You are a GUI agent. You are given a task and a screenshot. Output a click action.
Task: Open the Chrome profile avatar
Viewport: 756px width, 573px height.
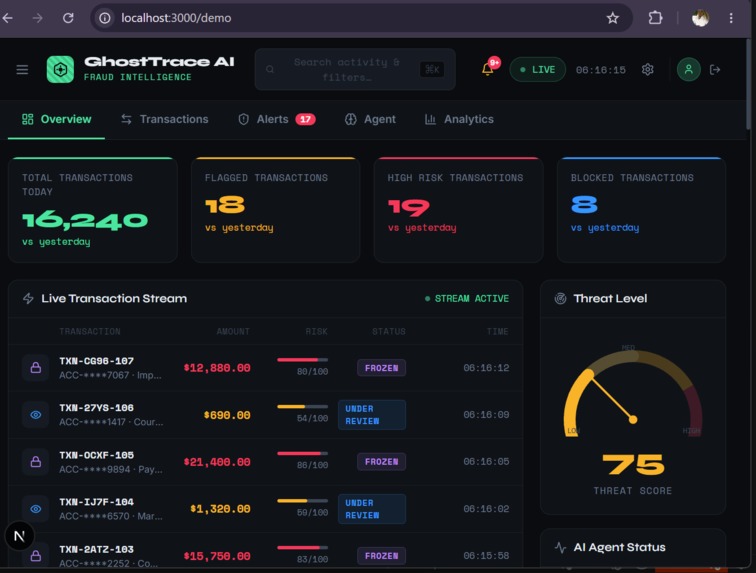(700, 18)
